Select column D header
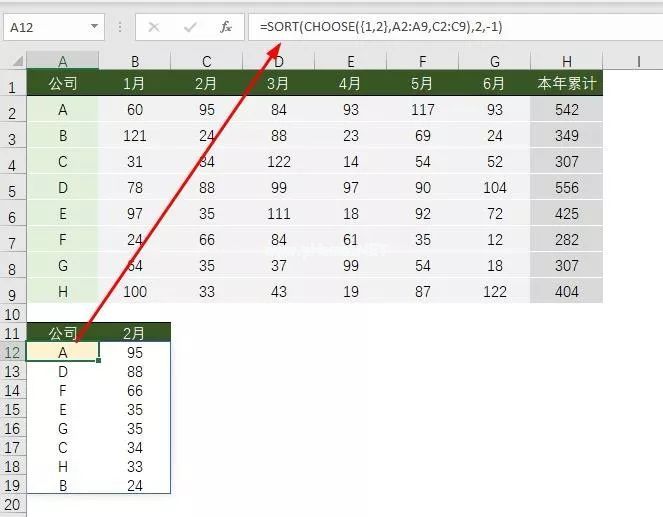 click(278, 62)
